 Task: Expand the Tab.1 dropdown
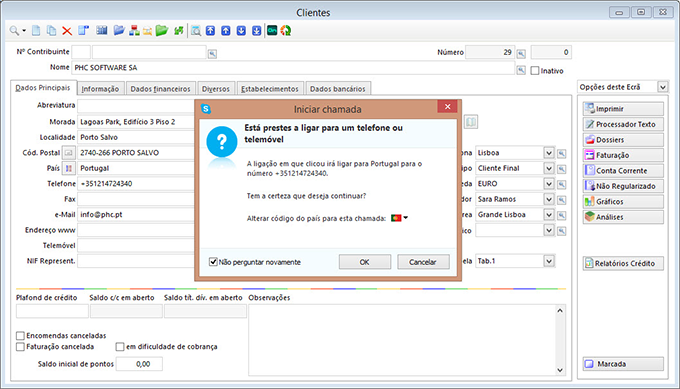[x=549, y=261]
